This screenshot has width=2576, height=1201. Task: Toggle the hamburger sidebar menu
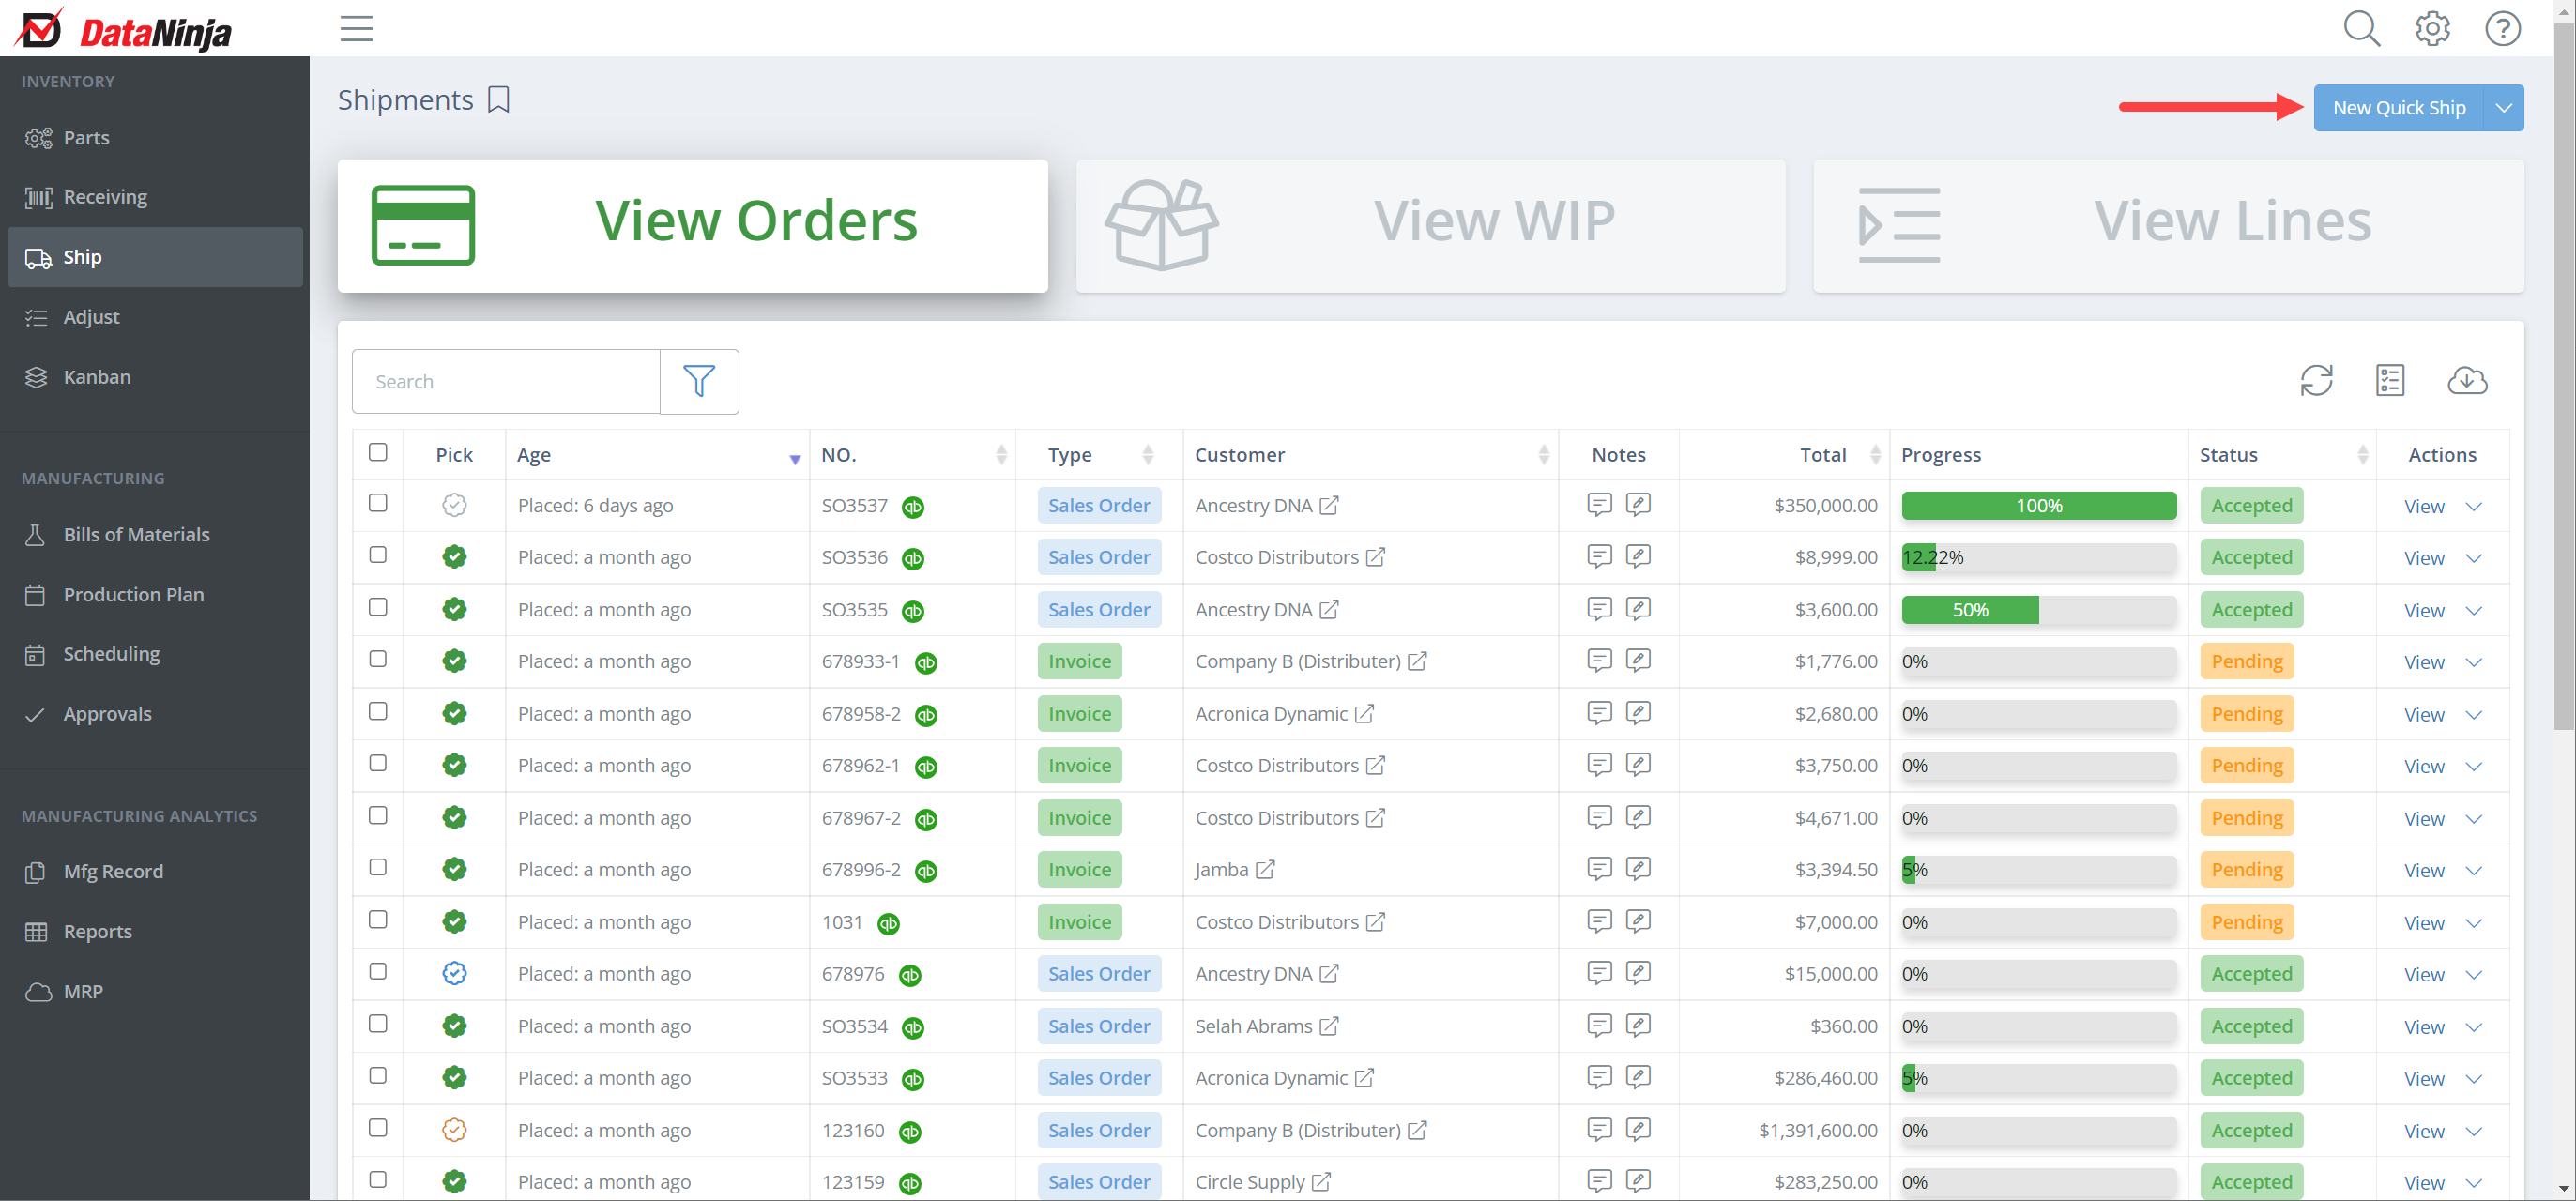tap(356, 28)
